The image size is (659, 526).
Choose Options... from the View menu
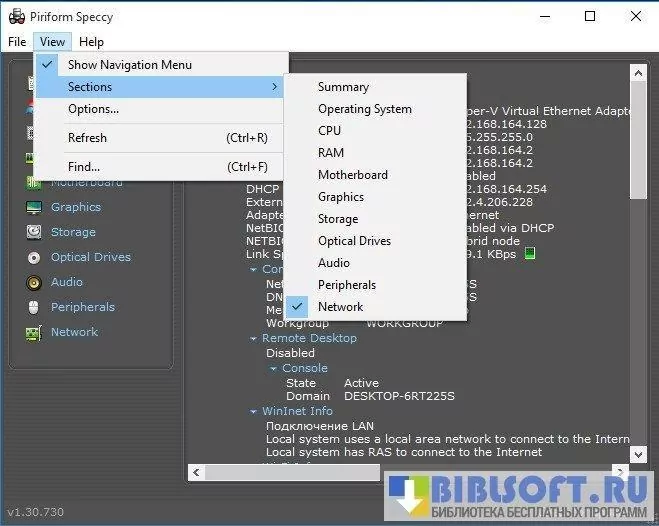93,109
